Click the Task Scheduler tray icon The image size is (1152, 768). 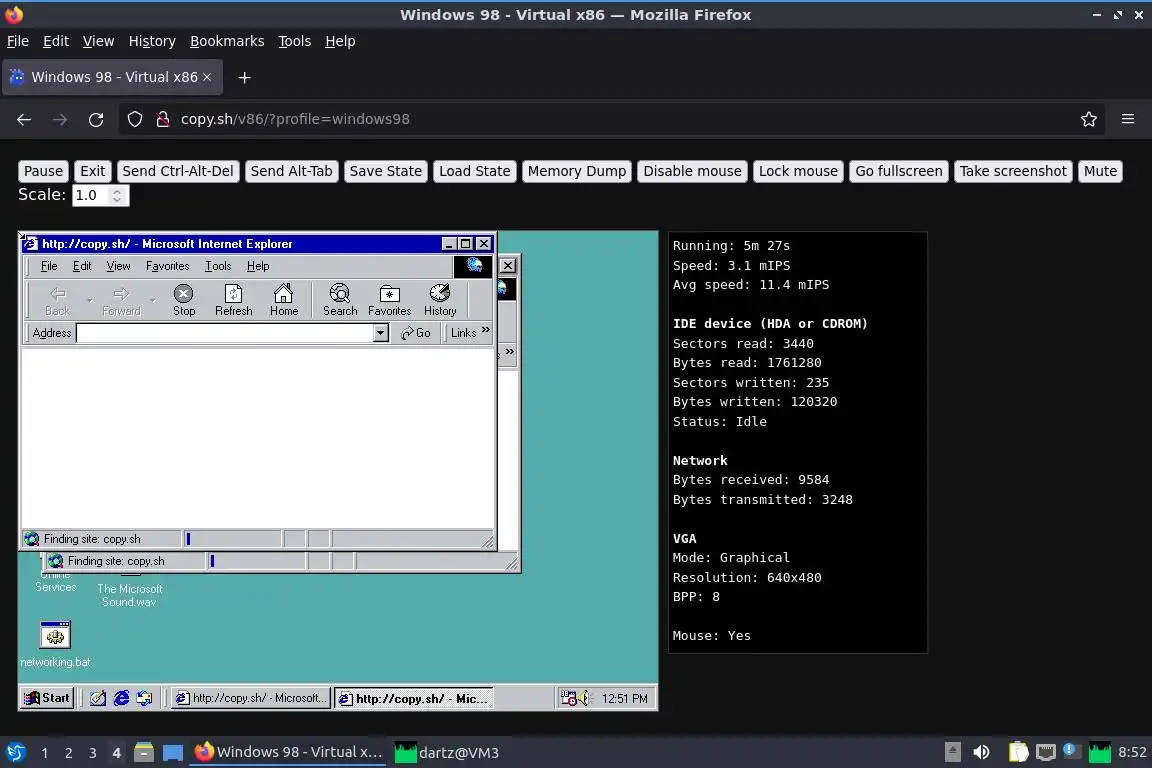[569, 698]
